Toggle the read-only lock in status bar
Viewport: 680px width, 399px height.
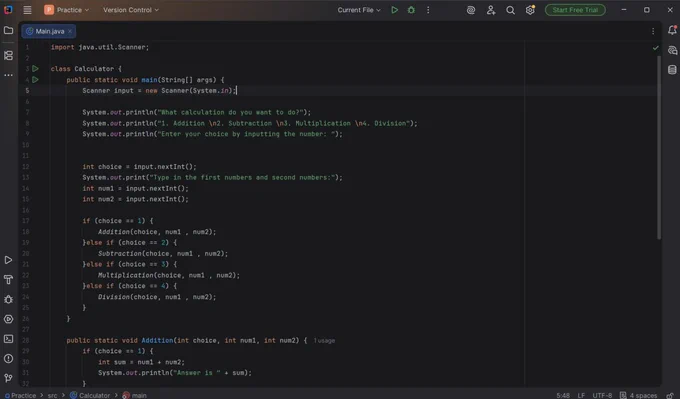670,396
